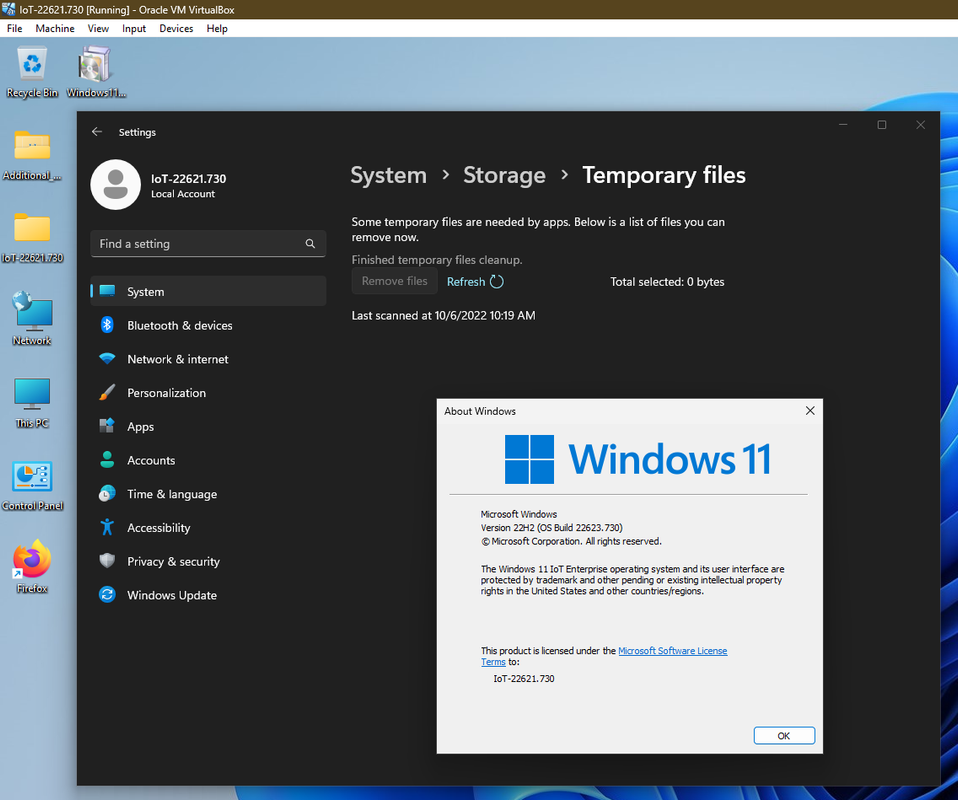Click System in the breadcrumb
The height and width of the screenshot is (800, 958).
[389, 175]
